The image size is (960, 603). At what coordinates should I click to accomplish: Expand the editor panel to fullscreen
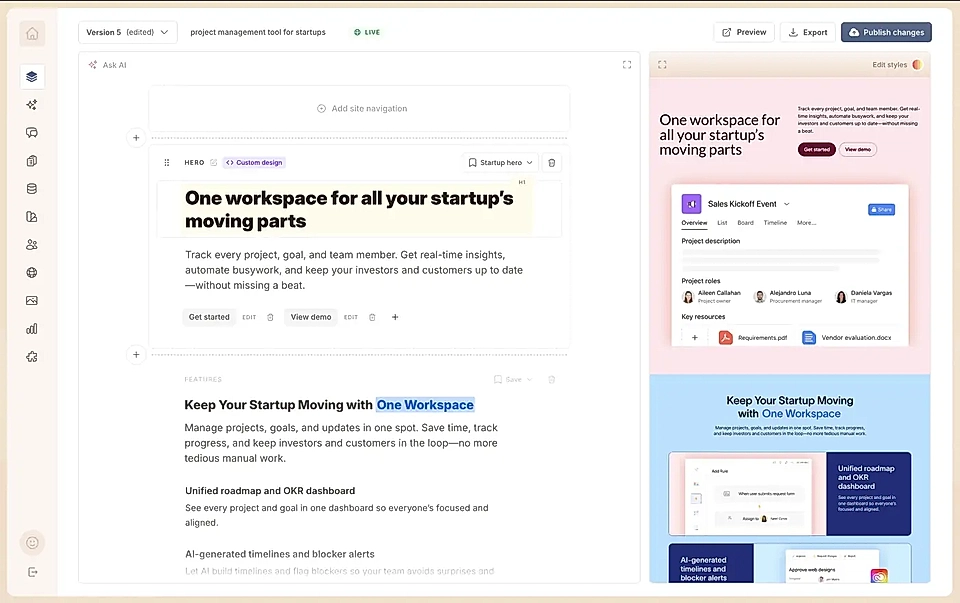pyautogui.click(x=627, y=65)
